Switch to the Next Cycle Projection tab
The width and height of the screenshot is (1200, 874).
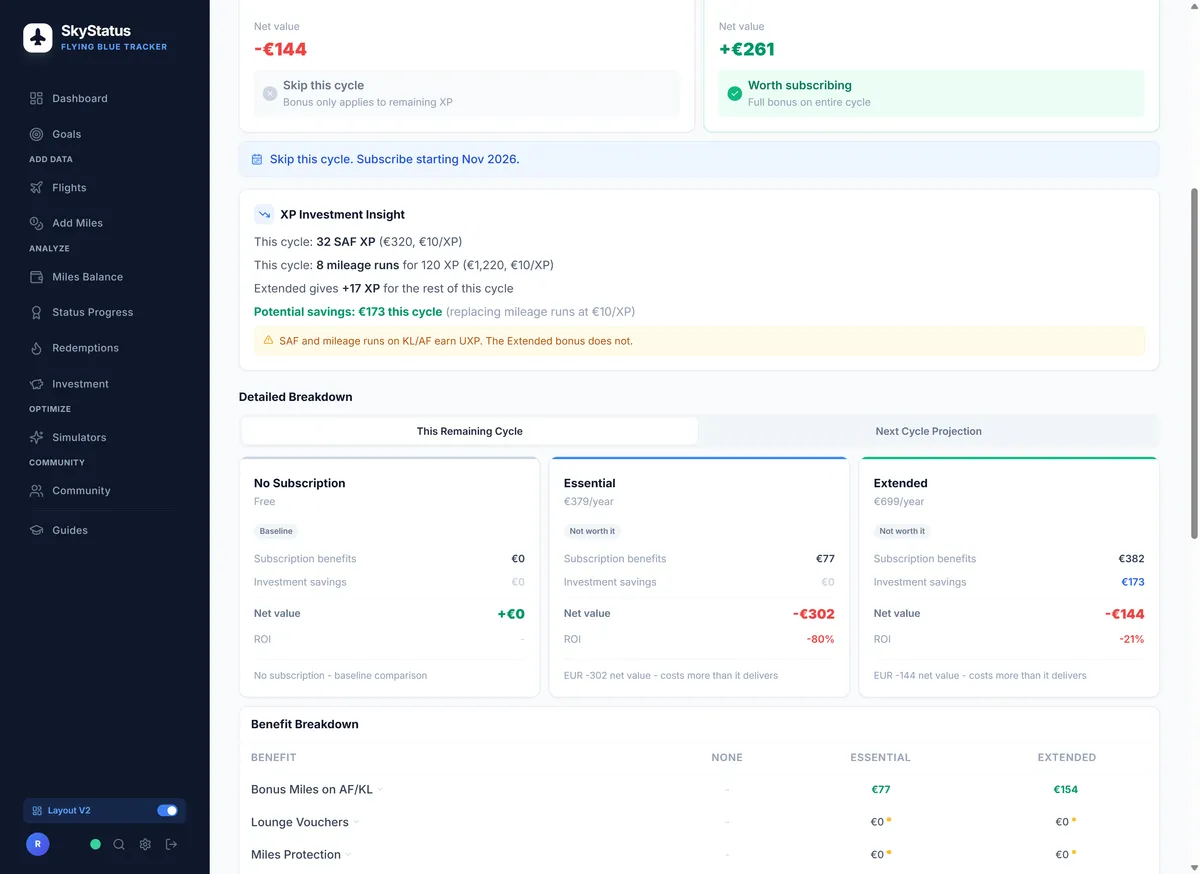pyautogui.click(x=928, y=431)
